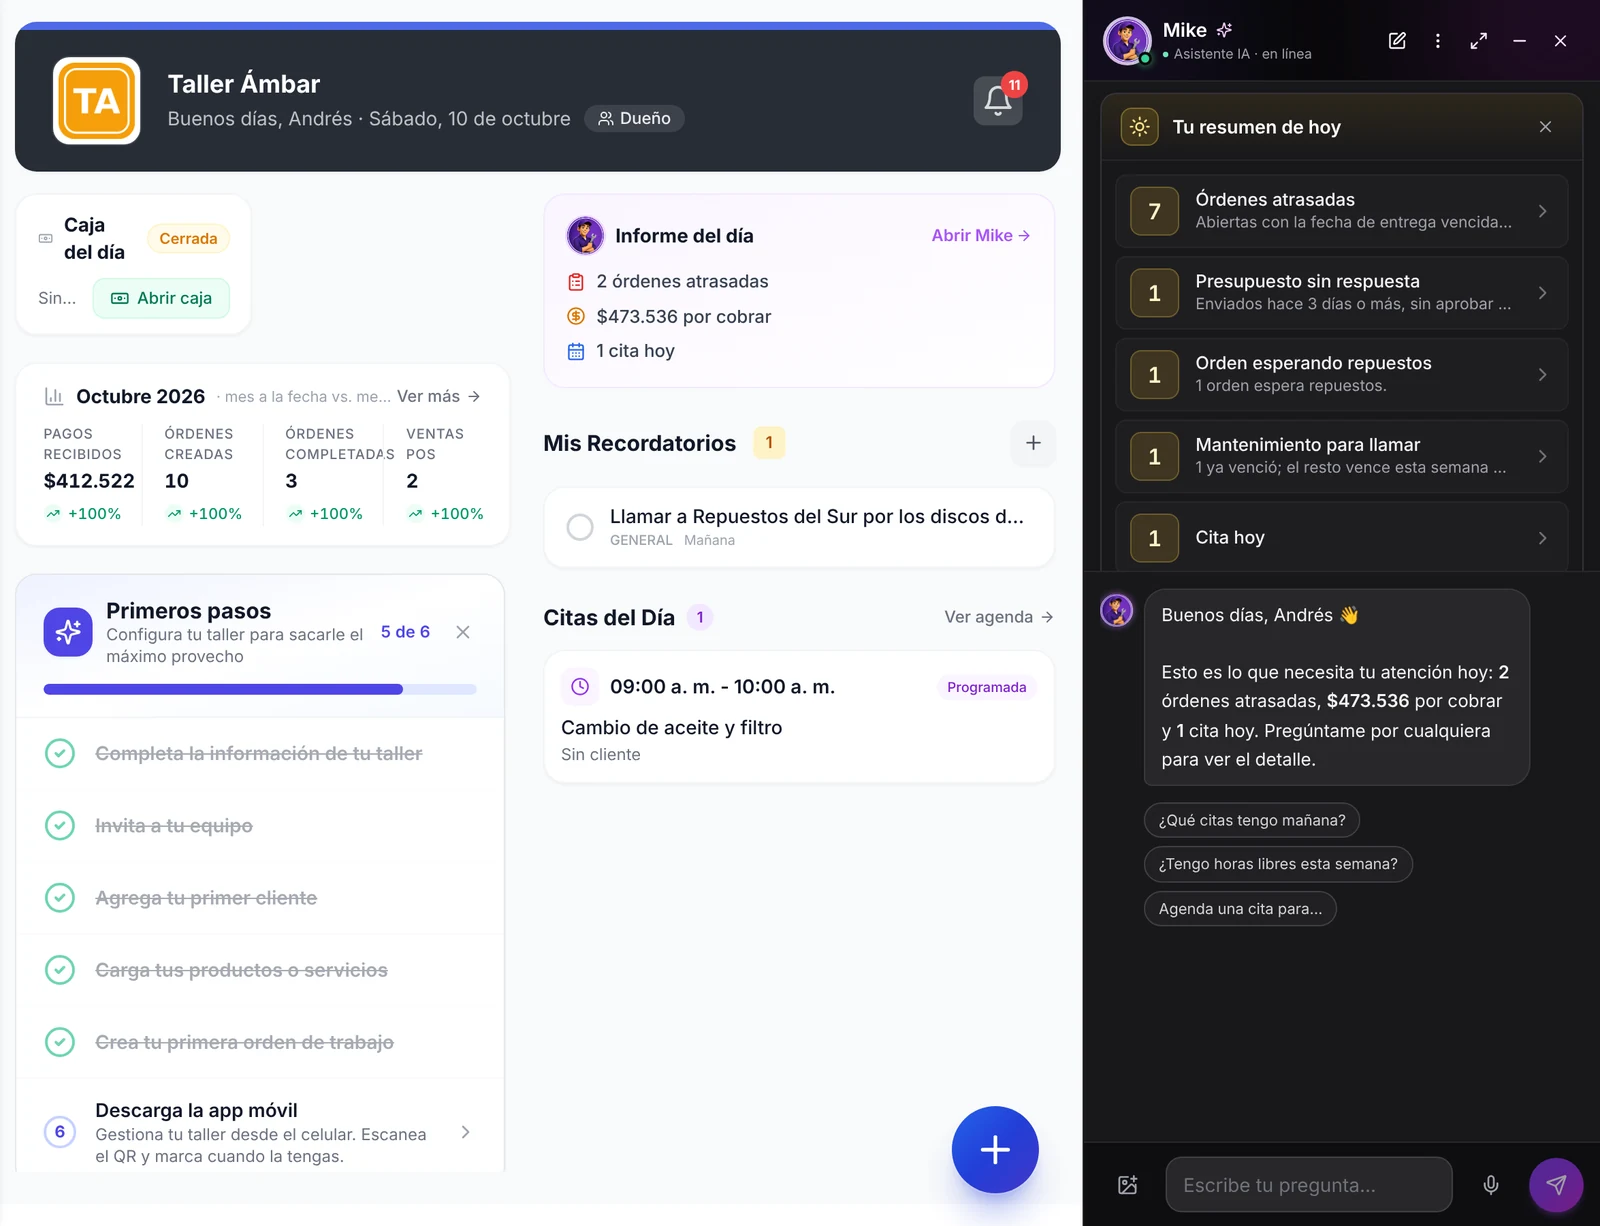Mark the Repuestos del Sur reminder as done
1600x1226 pixels.
(580, 527)
